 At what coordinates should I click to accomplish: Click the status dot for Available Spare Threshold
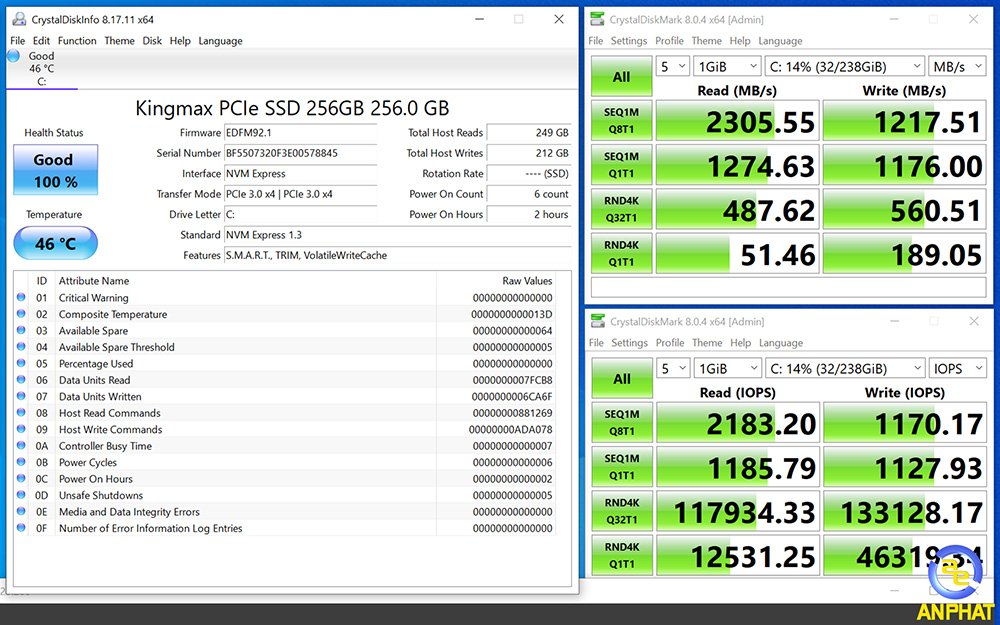(21, 347)
